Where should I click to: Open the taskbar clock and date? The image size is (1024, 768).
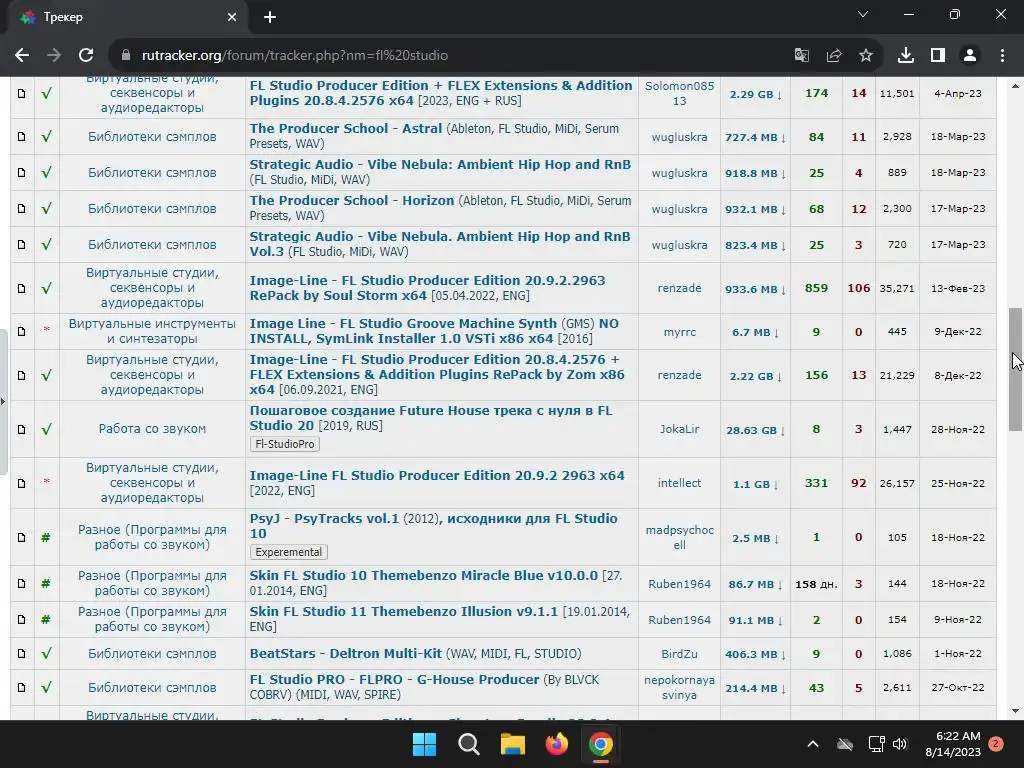click(x=953, y=744)
